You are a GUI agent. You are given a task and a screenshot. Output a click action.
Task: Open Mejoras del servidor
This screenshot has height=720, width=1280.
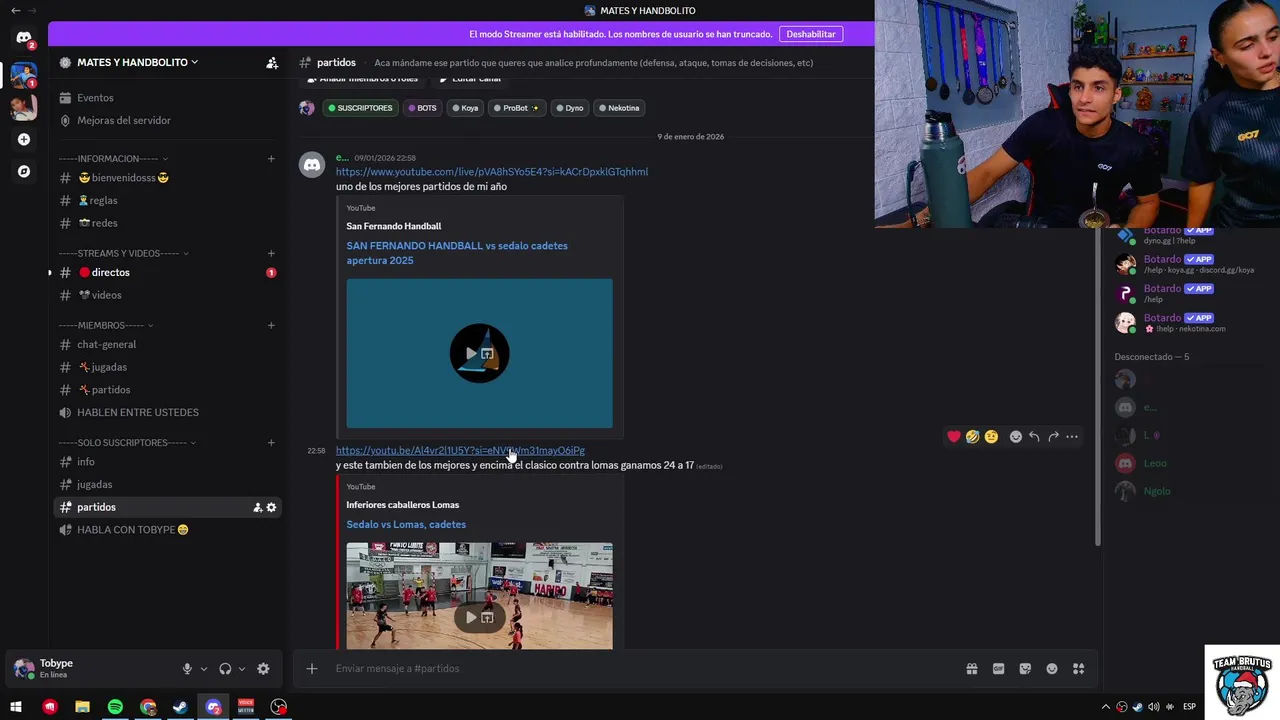[167, 120]
